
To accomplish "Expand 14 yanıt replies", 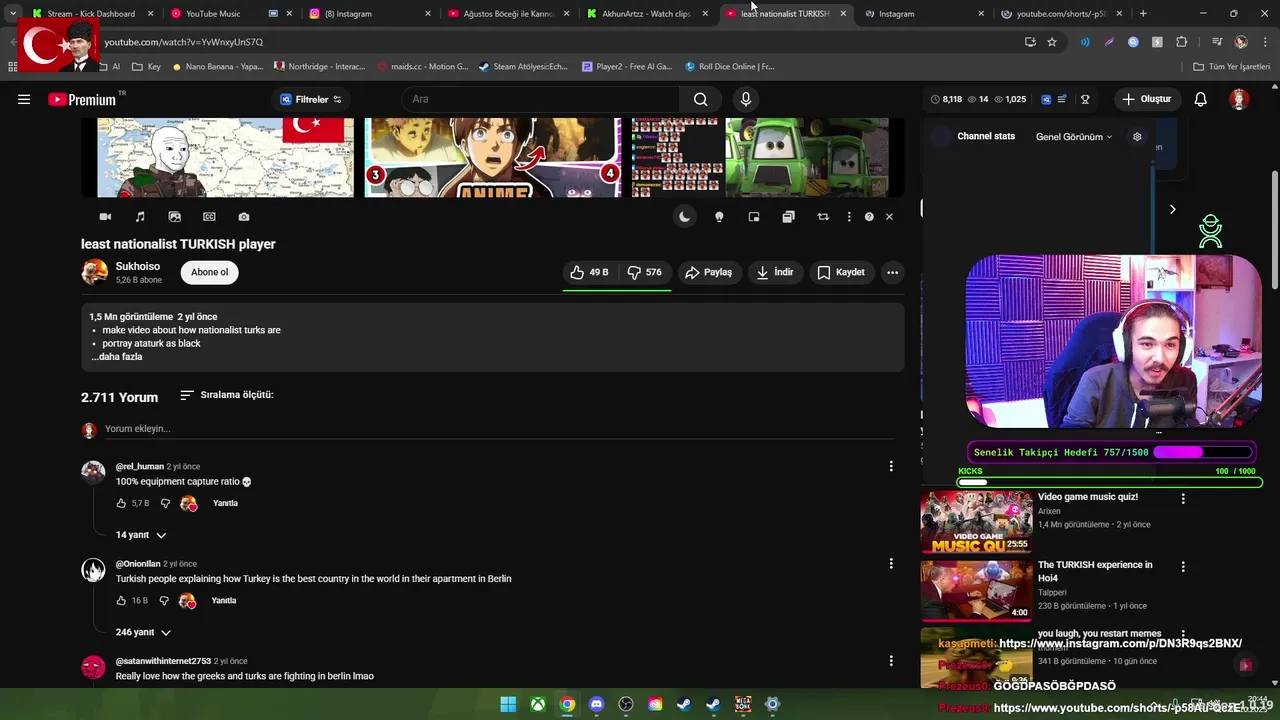I will [141, 535].
